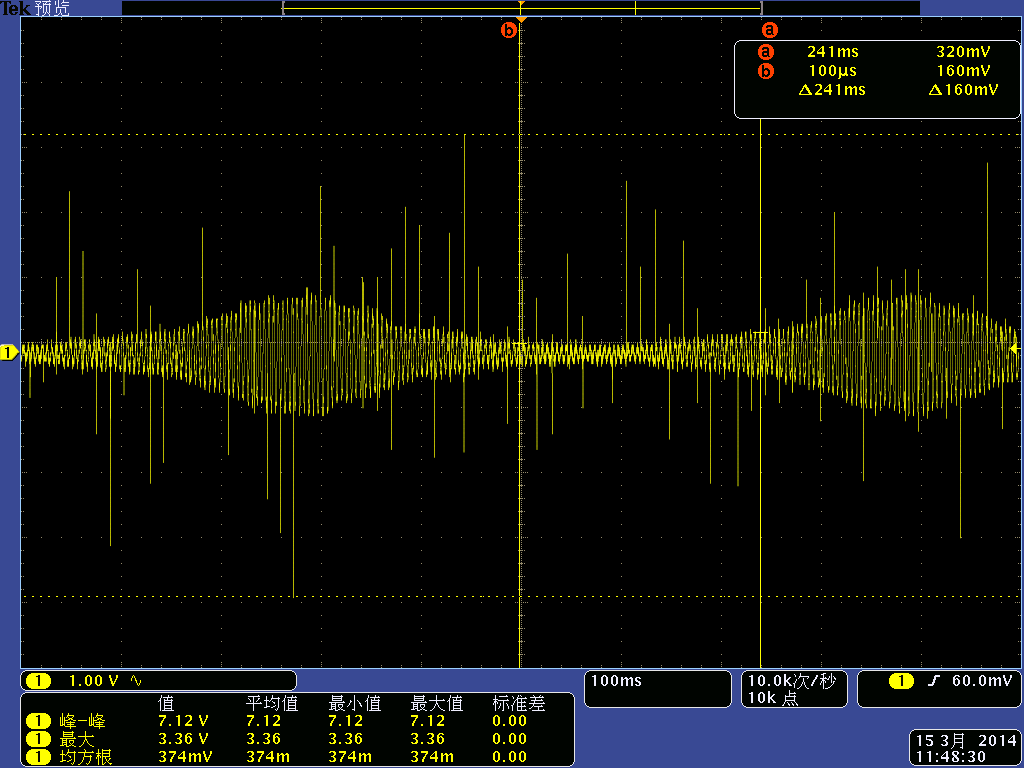
Task: Click cursor b marker above the graticule
Action: 508,30
